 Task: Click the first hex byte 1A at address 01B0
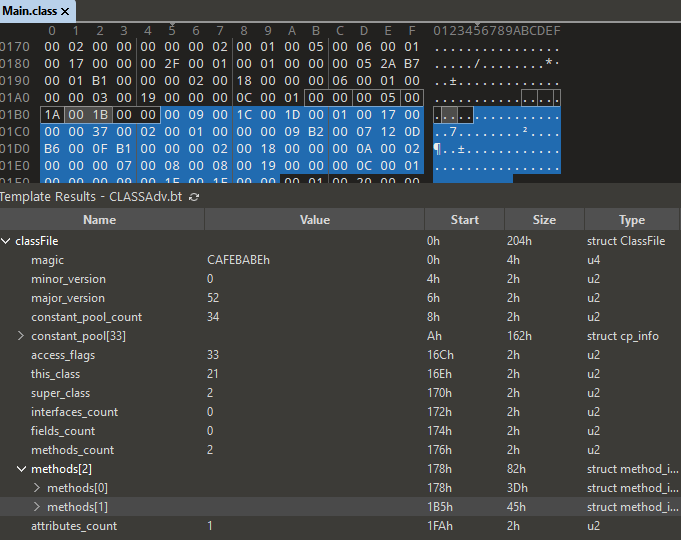tap(52, 116)
